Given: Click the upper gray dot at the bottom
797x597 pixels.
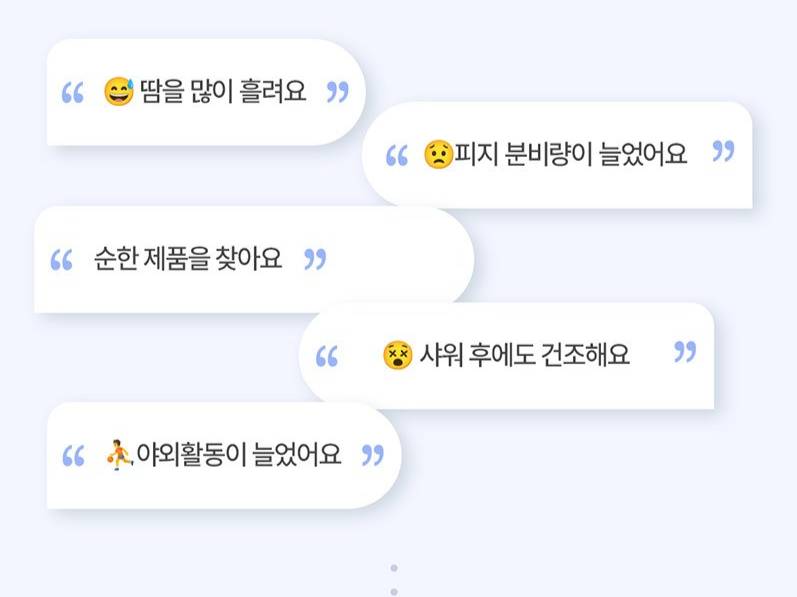Looking at the screenshot, I should [394, 568].
